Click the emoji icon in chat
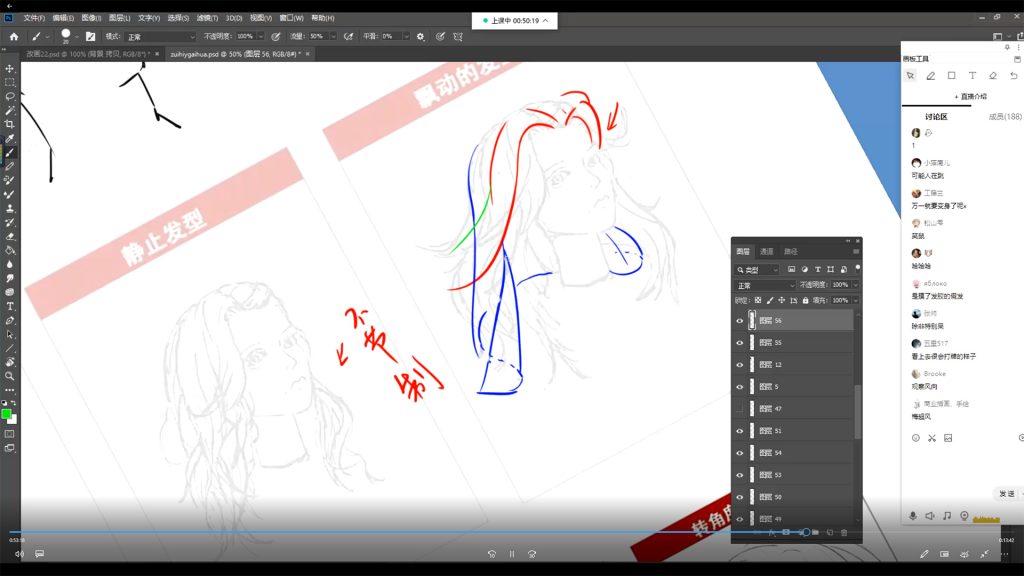 [x=915, y=438]
